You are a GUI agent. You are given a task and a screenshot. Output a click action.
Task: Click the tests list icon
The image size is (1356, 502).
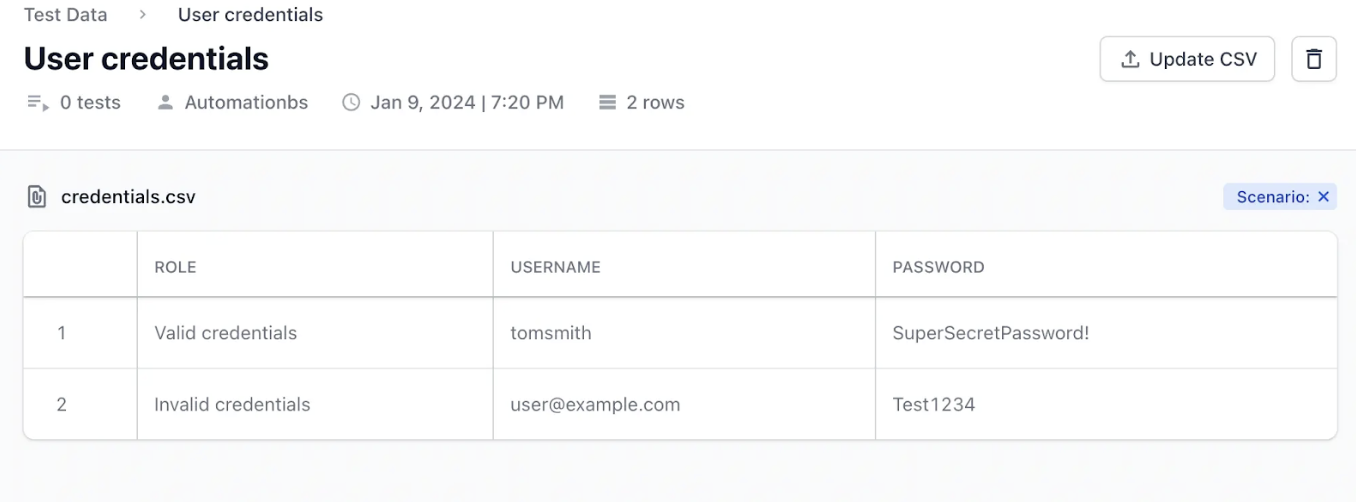(x=38, y=102)
